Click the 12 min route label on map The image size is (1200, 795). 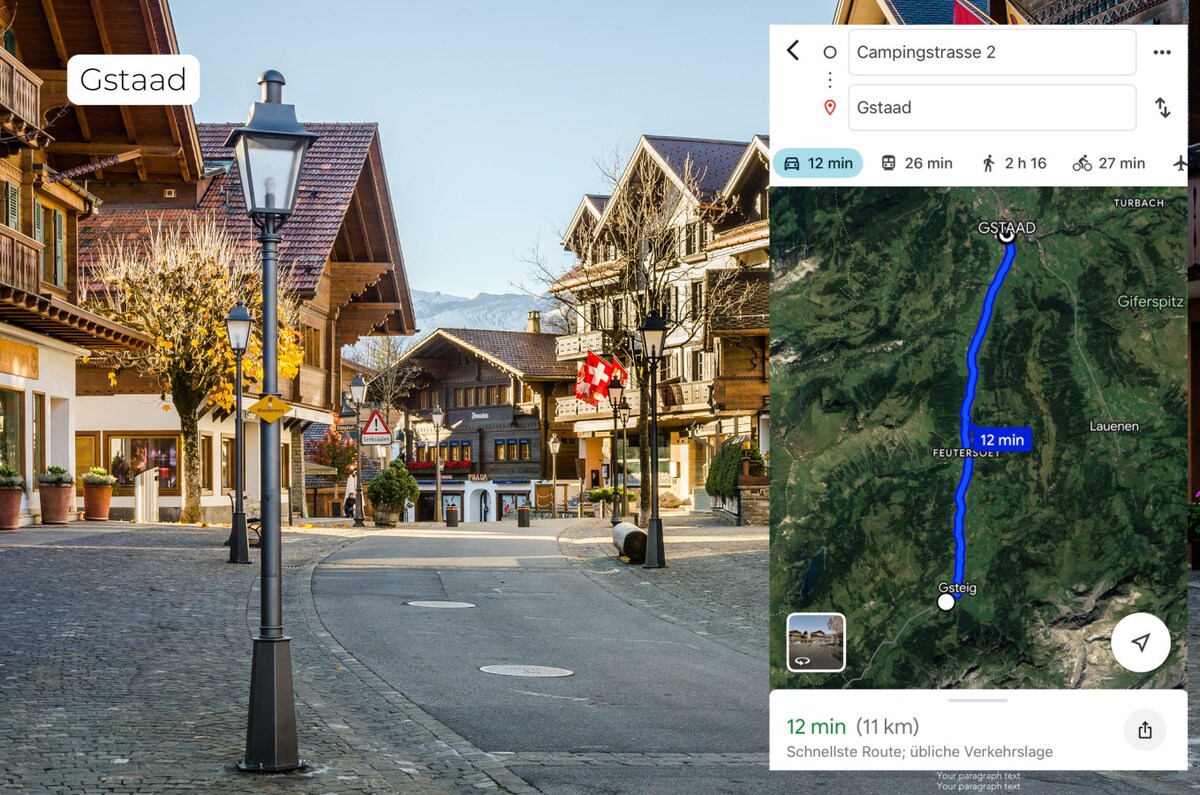coord(1000,439)
